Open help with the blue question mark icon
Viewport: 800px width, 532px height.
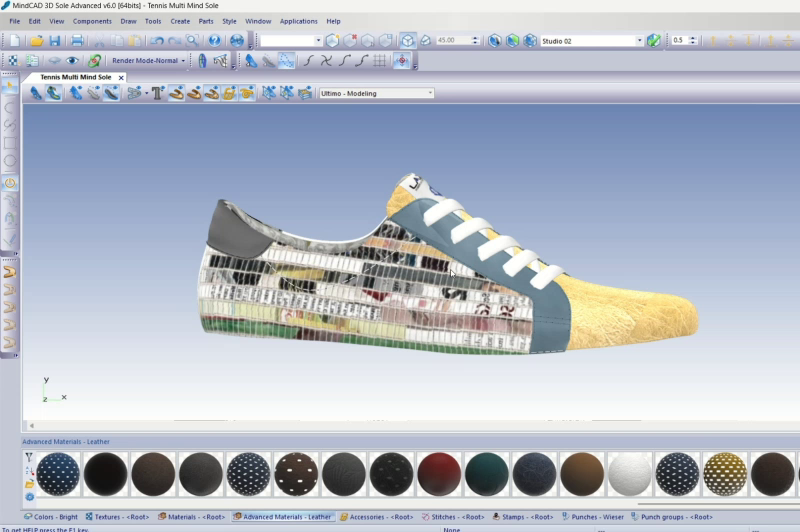214,41
